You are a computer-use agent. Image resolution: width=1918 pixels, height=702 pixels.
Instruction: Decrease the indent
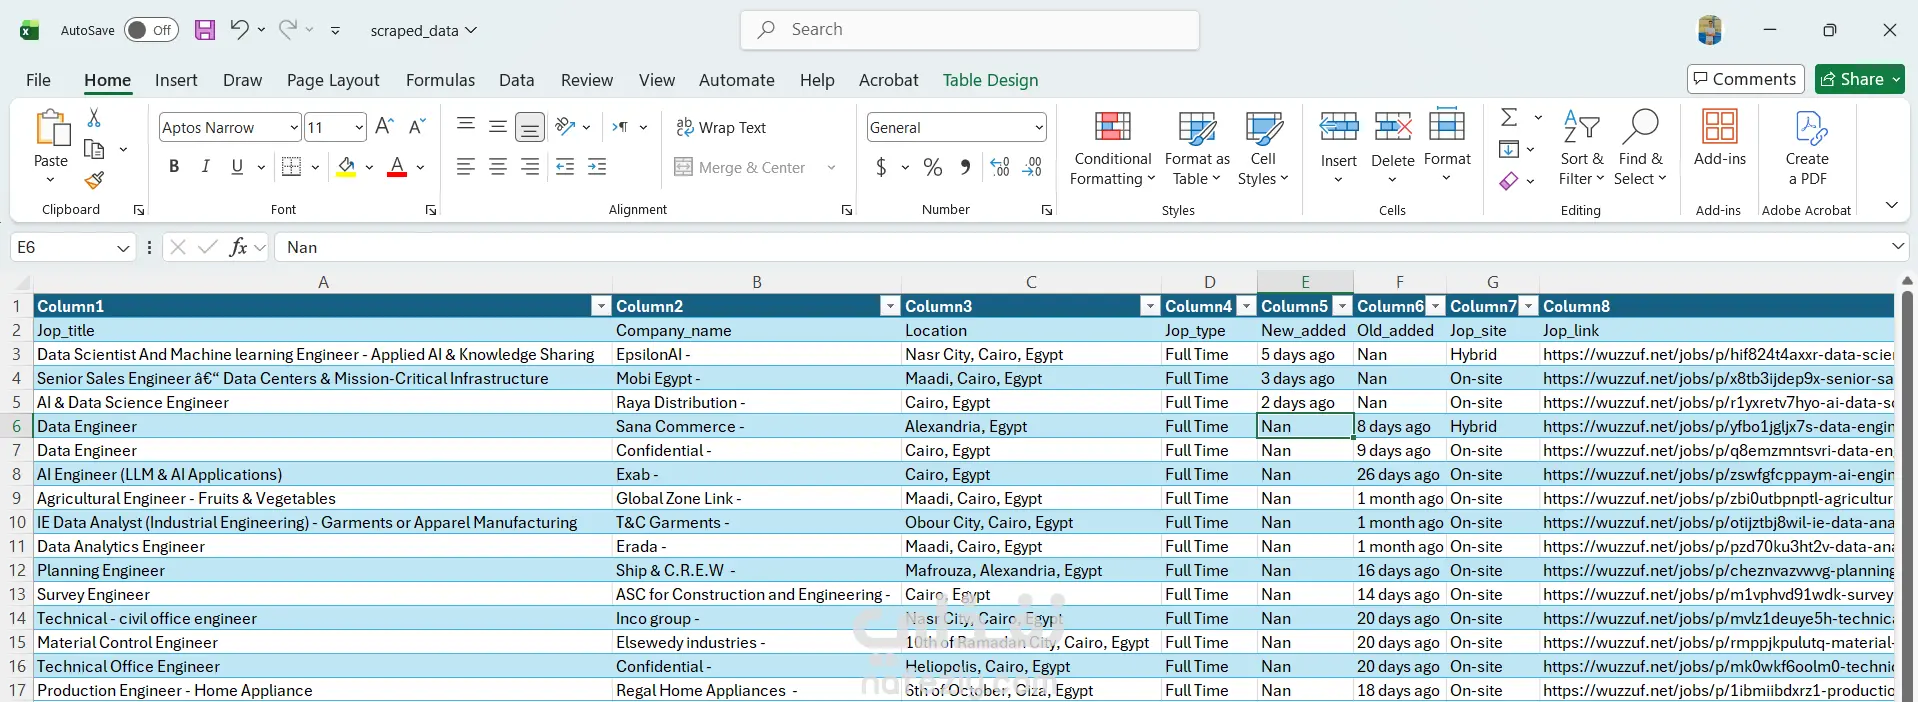click(x=565, y=167)
